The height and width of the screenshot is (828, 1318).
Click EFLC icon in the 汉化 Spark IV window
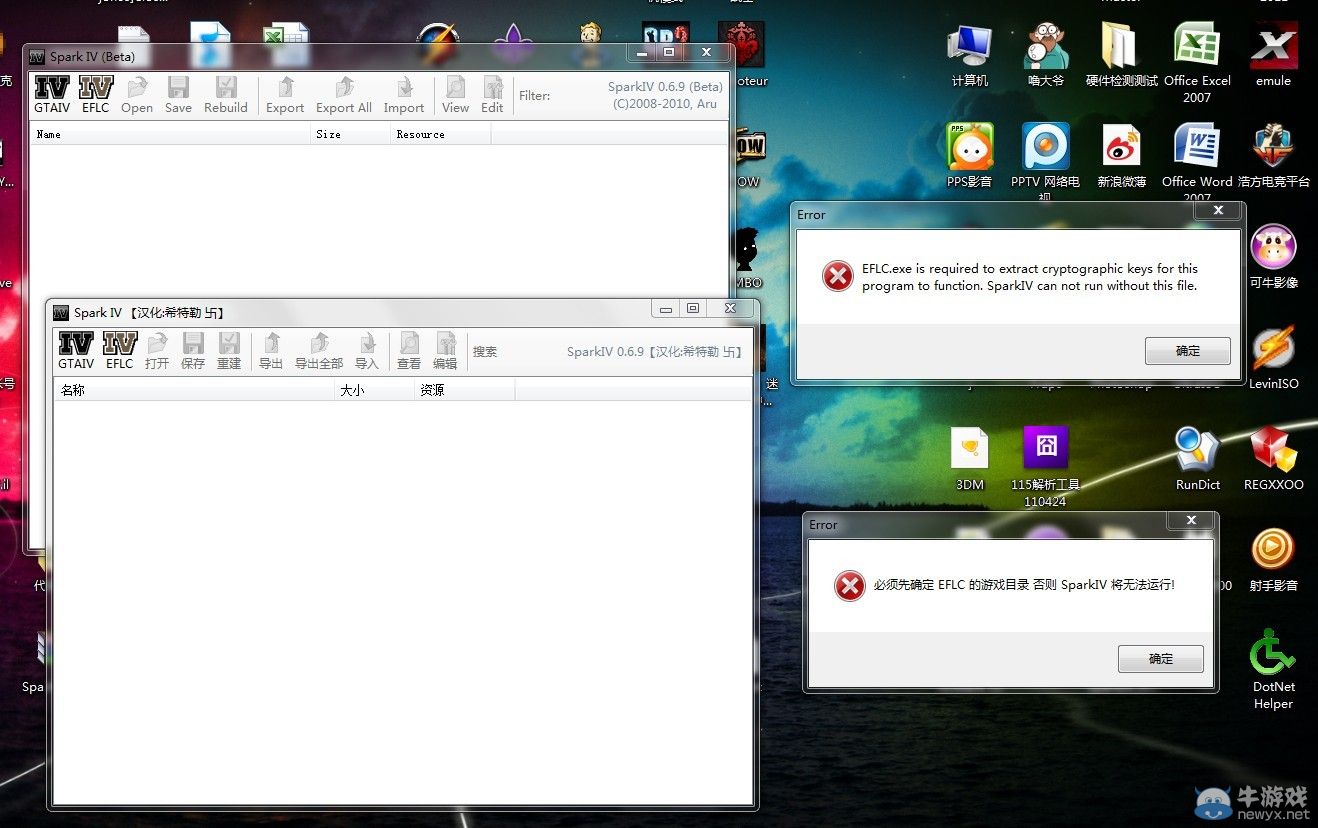pyautogui.click(x=119, y=351)
